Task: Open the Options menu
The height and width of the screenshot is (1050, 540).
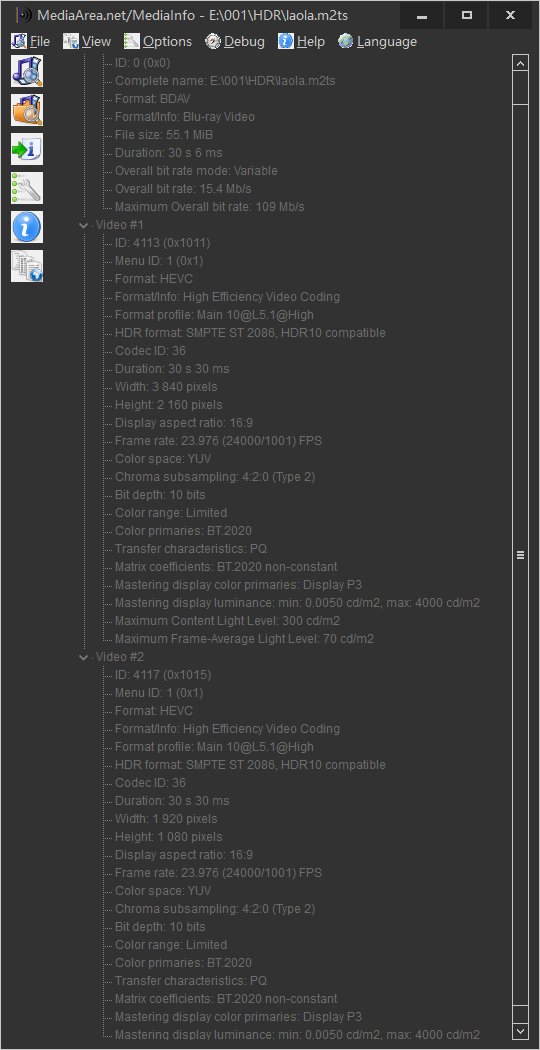Action: point(158,42)
